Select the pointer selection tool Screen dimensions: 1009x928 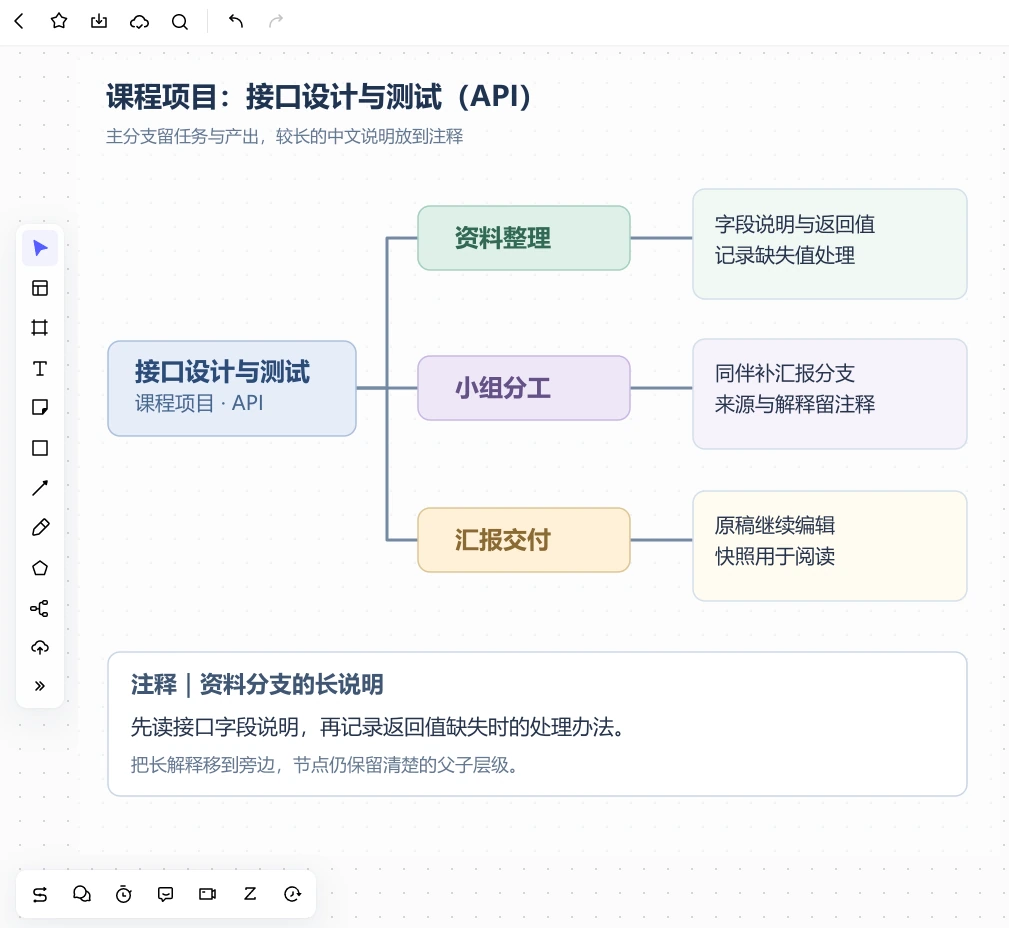tap(40, 248)
